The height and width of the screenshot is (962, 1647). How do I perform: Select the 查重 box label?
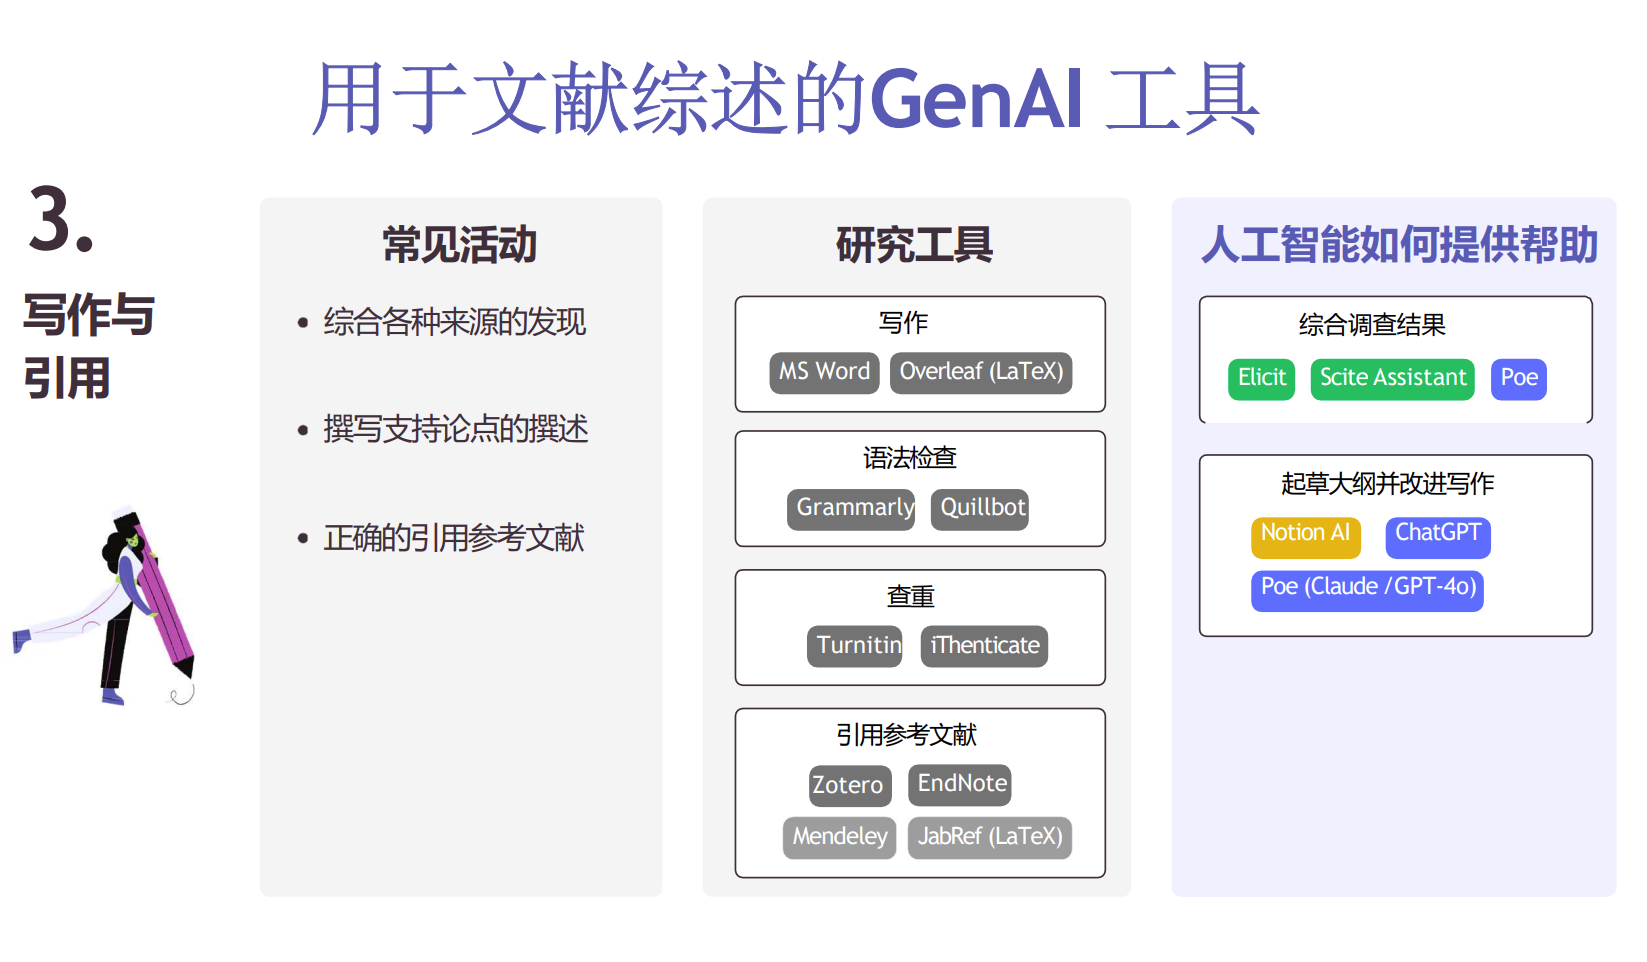[x=911, y=597]
